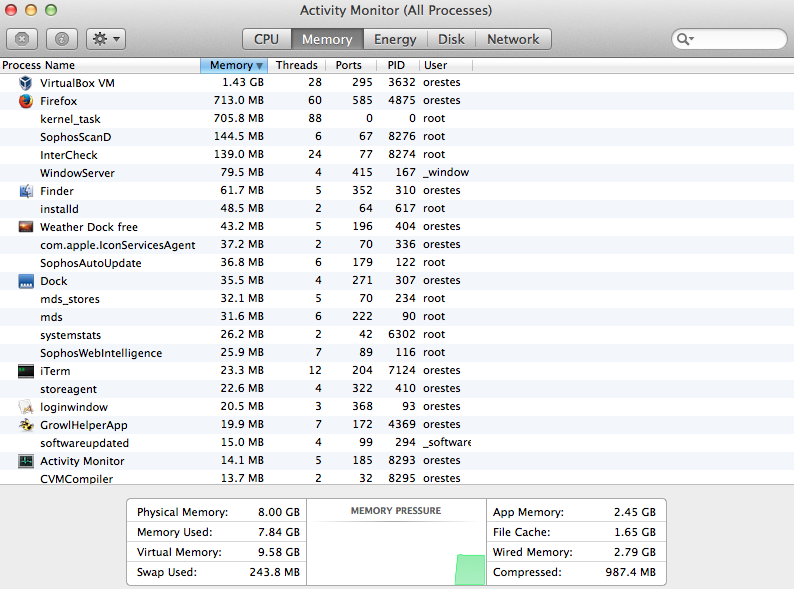Sort by Ports column header
Viewport: 794px width, 589px height.
click(350, 65)
